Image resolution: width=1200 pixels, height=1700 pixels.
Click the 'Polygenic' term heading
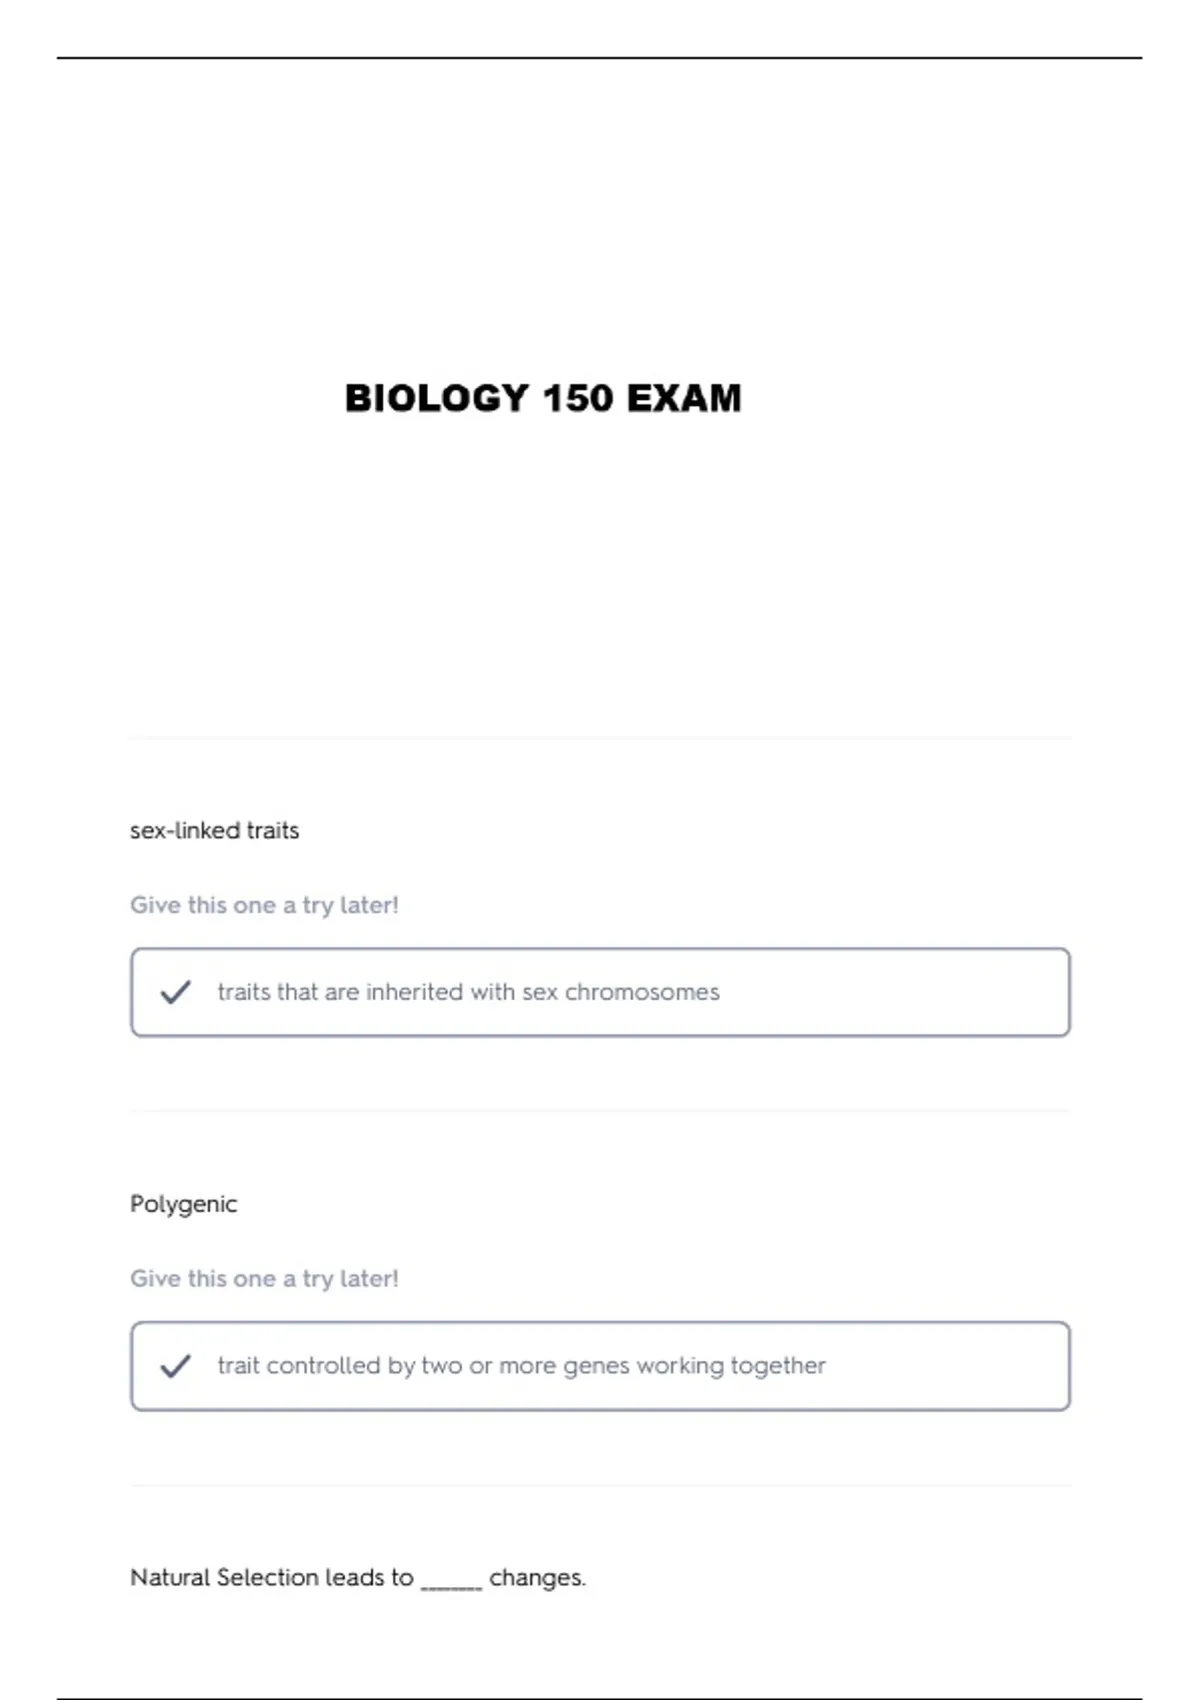[x=184, y=1204]
